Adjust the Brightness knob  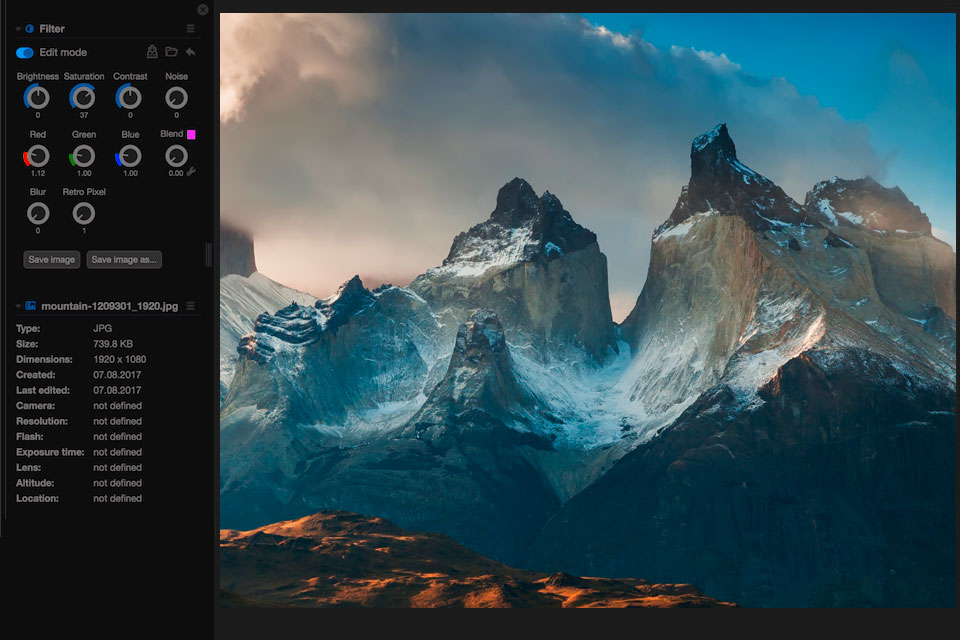pyautogui.click(x=37, y=97)
